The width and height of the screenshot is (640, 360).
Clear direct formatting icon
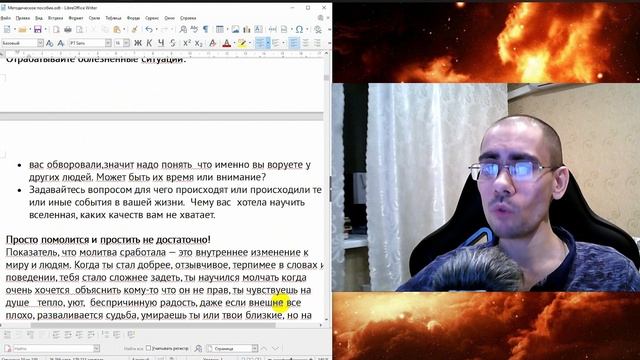coord(213,43)
